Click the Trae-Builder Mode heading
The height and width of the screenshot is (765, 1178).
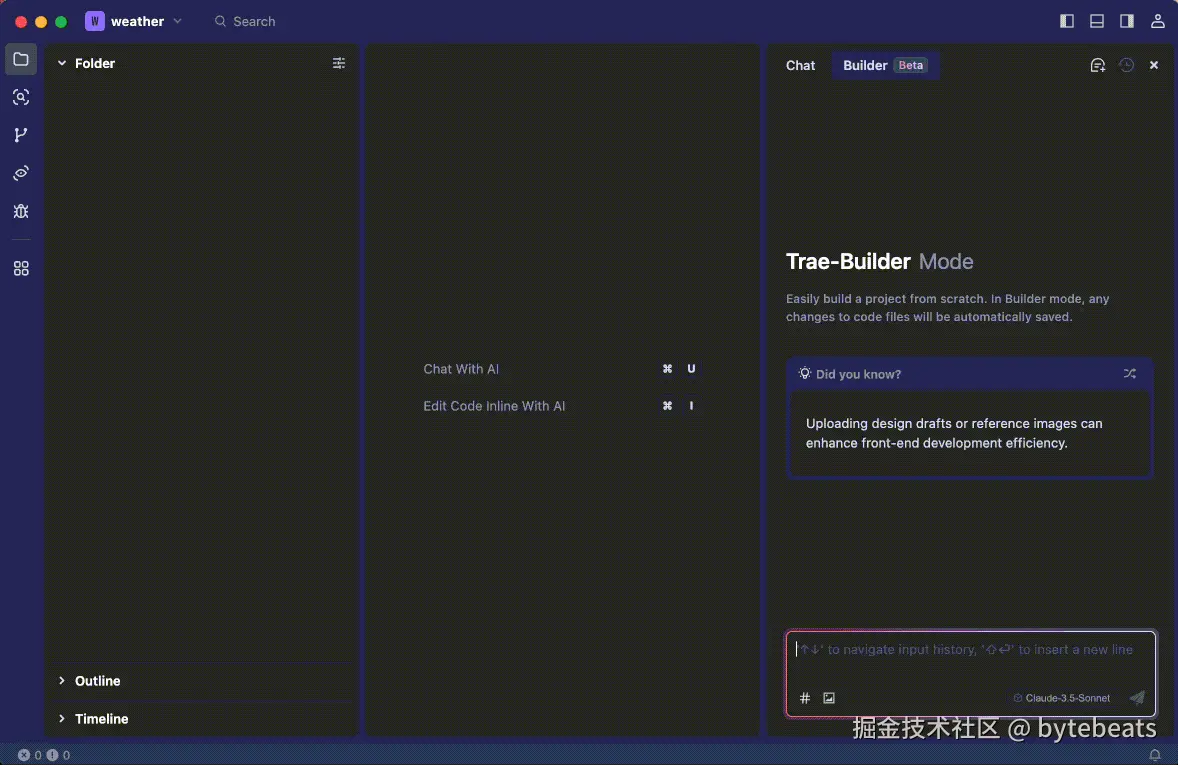point(879,262)
